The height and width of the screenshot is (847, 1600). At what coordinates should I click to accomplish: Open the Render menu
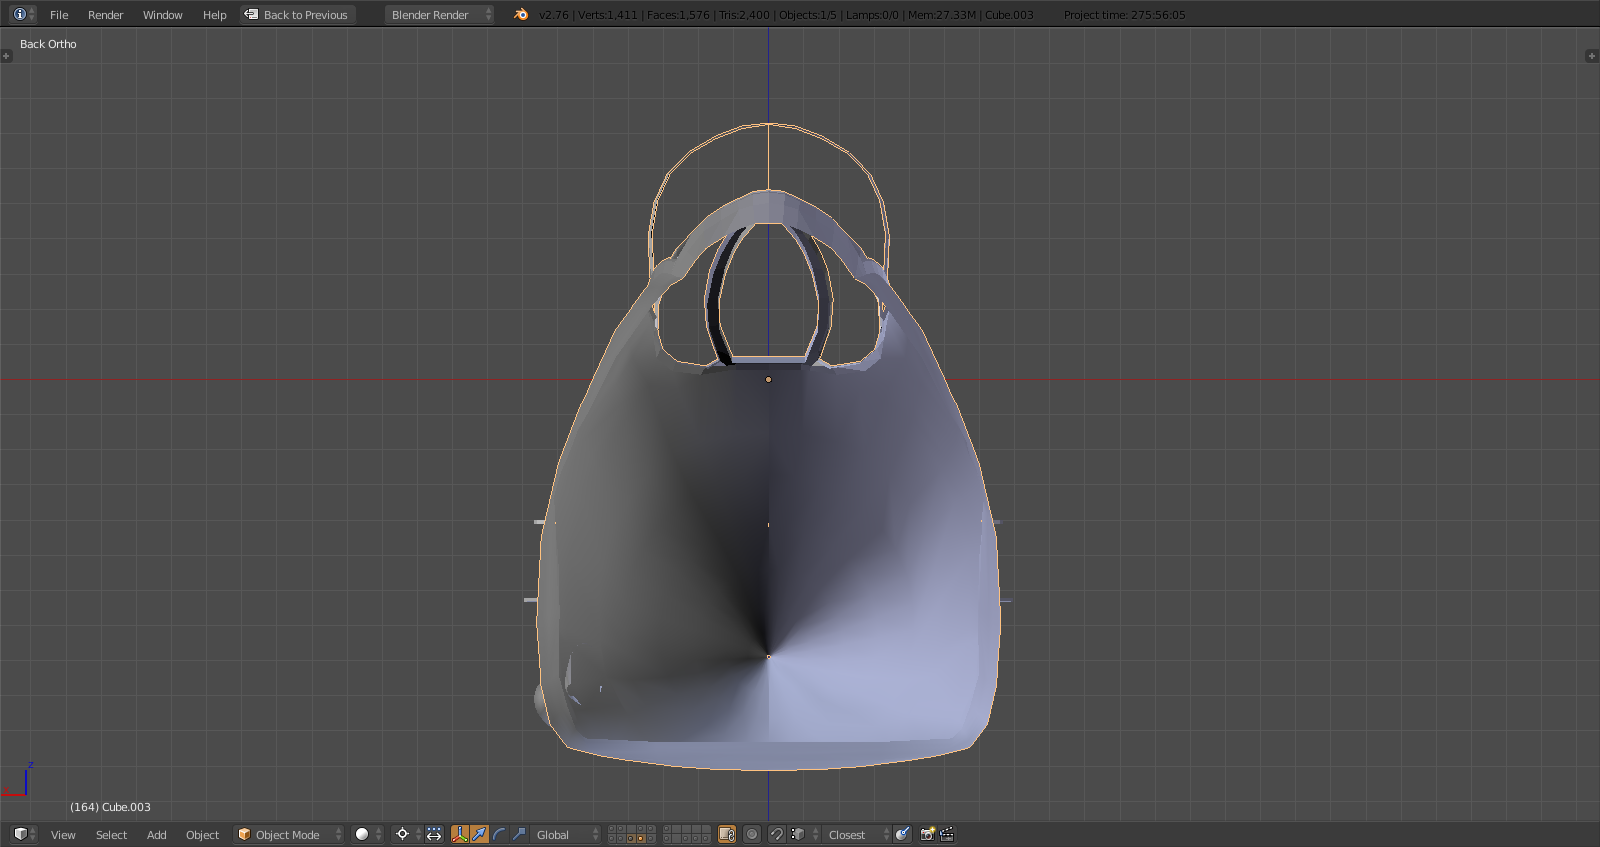pos(105,15)
